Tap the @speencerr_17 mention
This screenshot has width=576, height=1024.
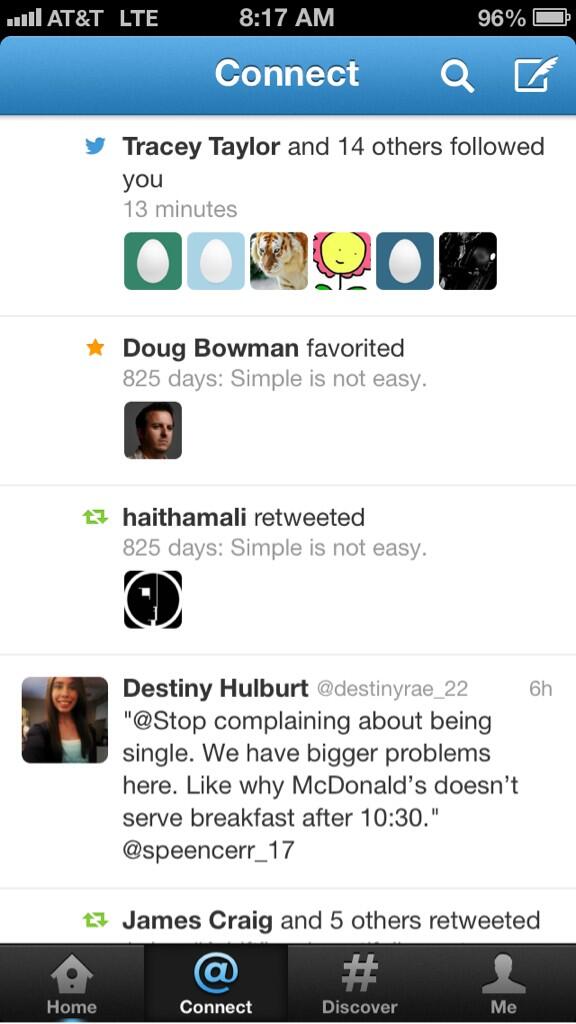pos(208,850)
